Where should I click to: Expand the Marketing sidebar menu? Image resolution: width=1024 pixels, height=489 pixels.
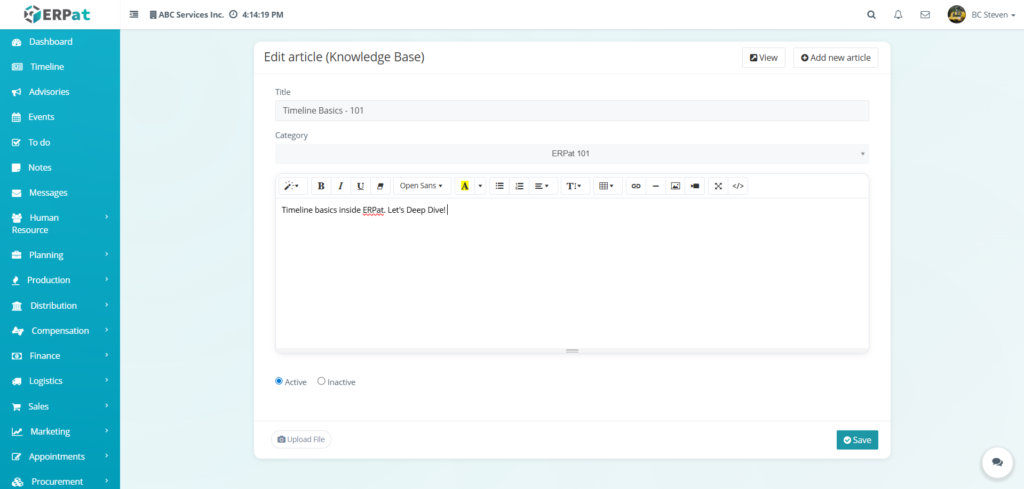coord(60,432)
